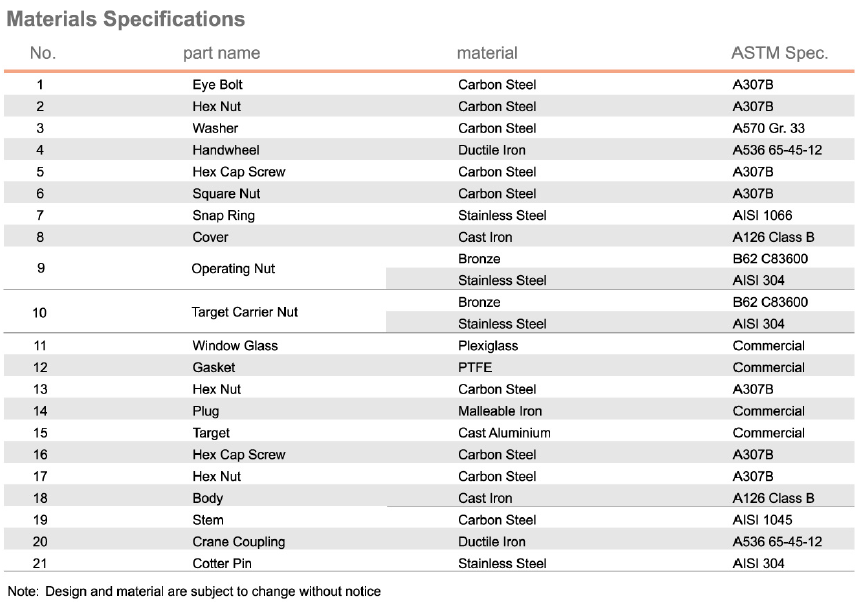Select the Target Carrier Nut cell
The height and width of the screenshot is (602, 868).
[245, 312]
